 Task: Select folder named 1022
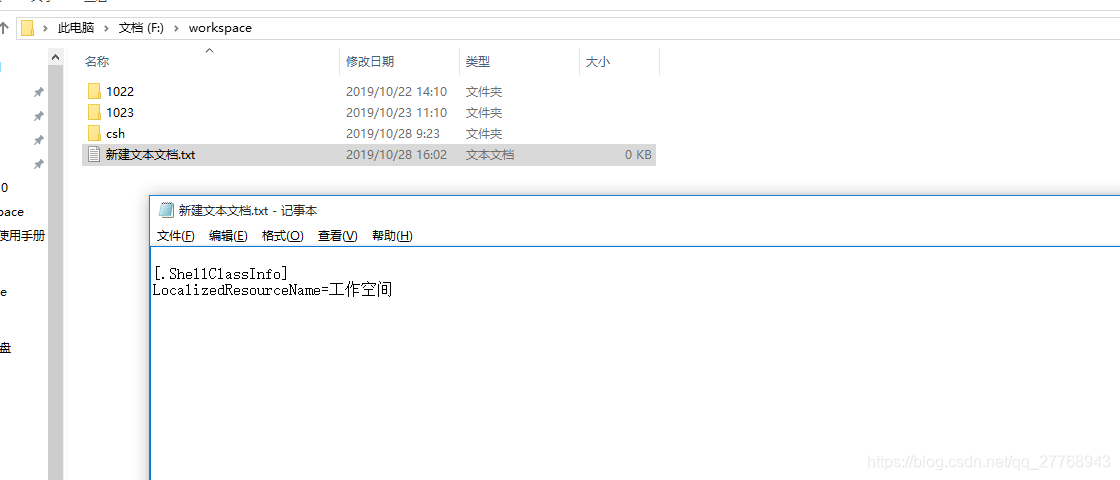(x=119, y=91)
